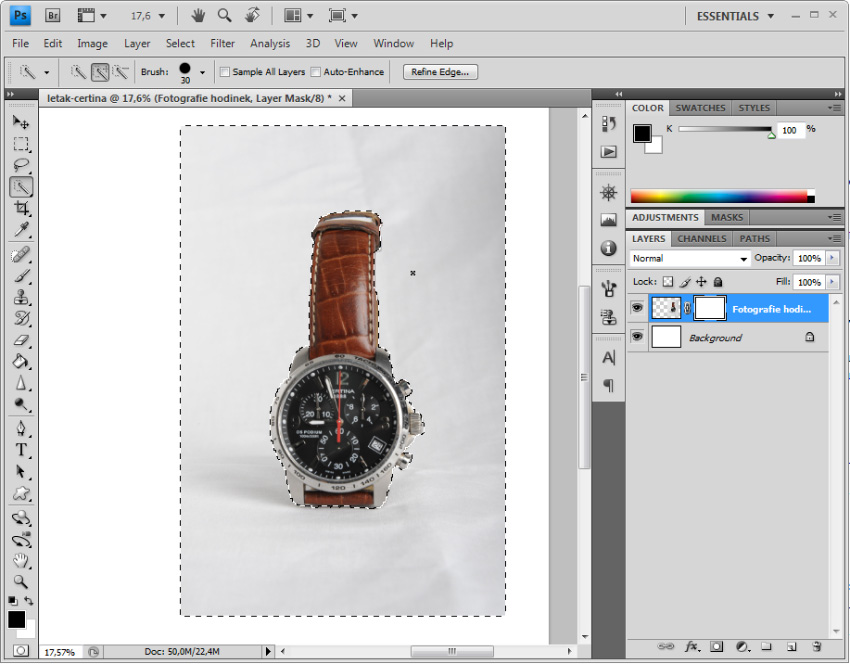Click the color spectrum ramp bar
This screenshot has height=664, width=850.
tap(718, 196)
